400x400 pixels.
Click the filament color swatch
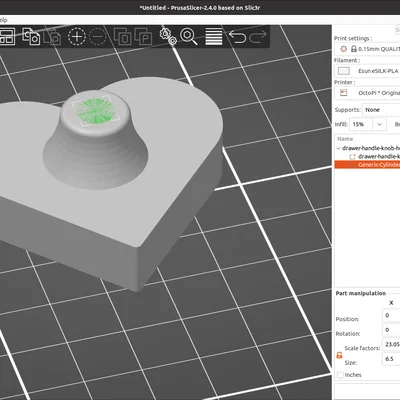pos(344,71)
